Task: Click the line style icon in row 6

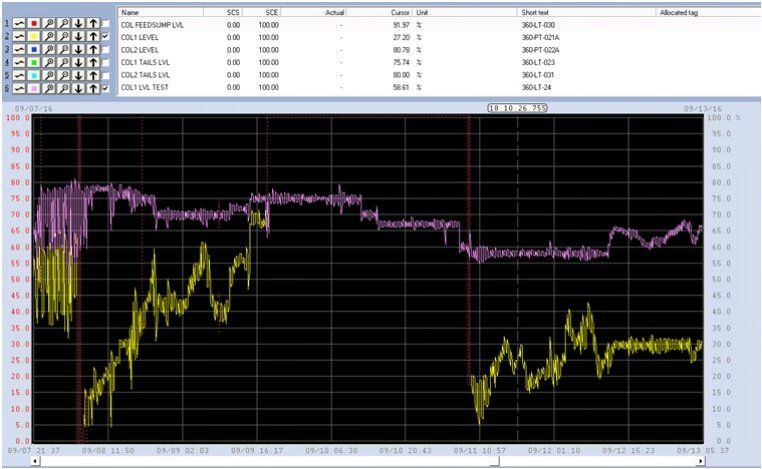Action: (19, 89)
